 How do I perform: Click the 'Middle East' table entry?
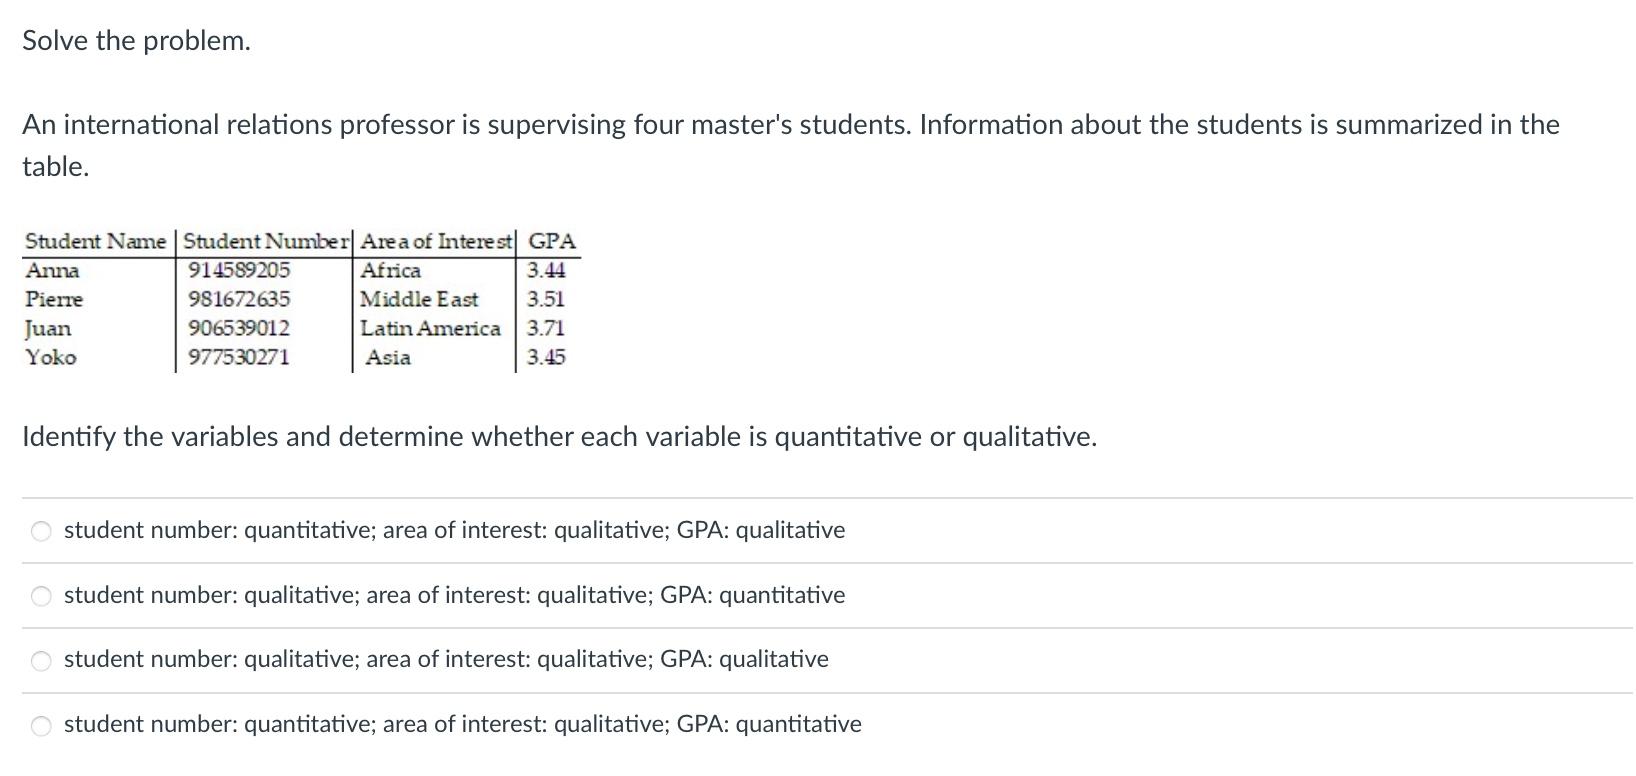pyautogui.click(x=419, y=299)
